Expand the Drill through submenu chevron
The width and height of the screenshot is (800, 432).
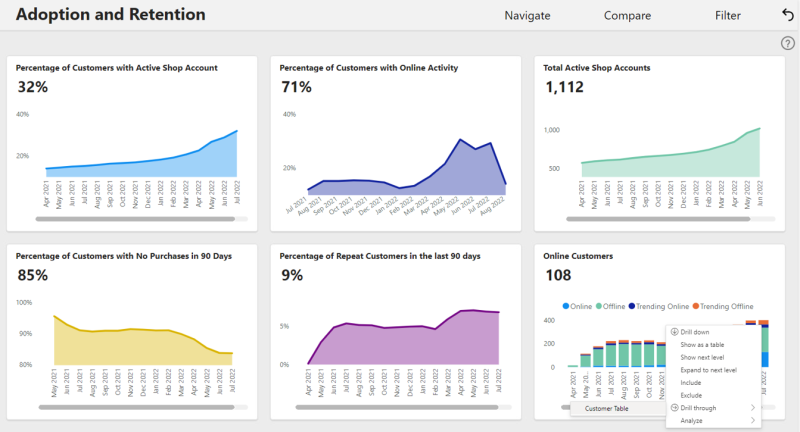[753, 408]
